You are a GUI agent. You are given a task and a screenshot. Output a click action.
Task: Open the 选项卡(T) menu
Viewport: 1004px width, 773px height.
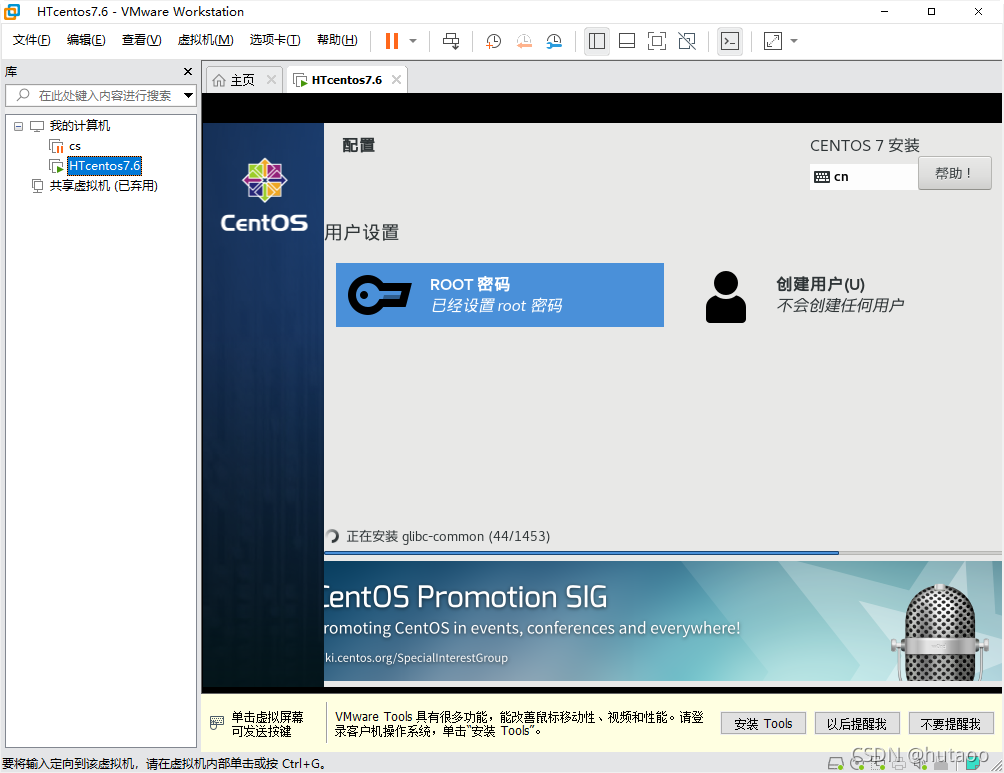coord(275,40)
